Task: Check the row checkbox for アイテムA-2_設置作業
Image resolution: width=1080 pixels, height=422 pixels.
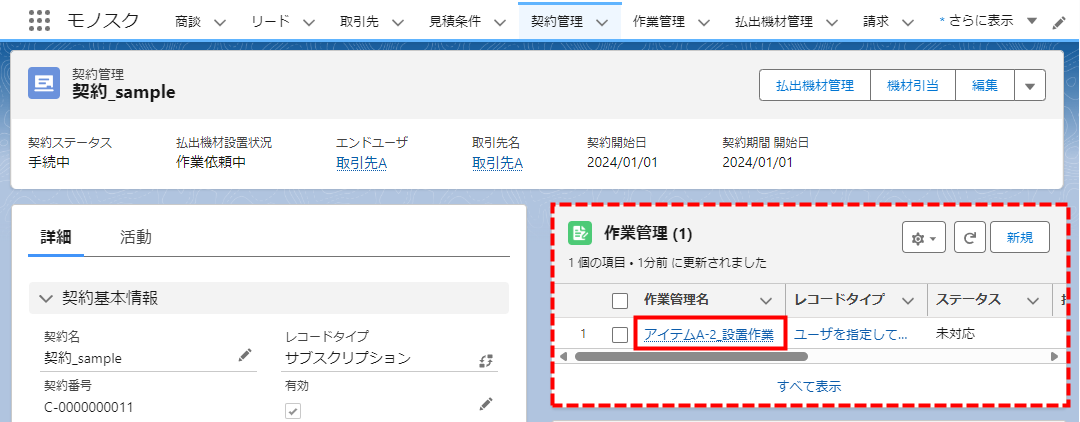Action: coord(620,334)
